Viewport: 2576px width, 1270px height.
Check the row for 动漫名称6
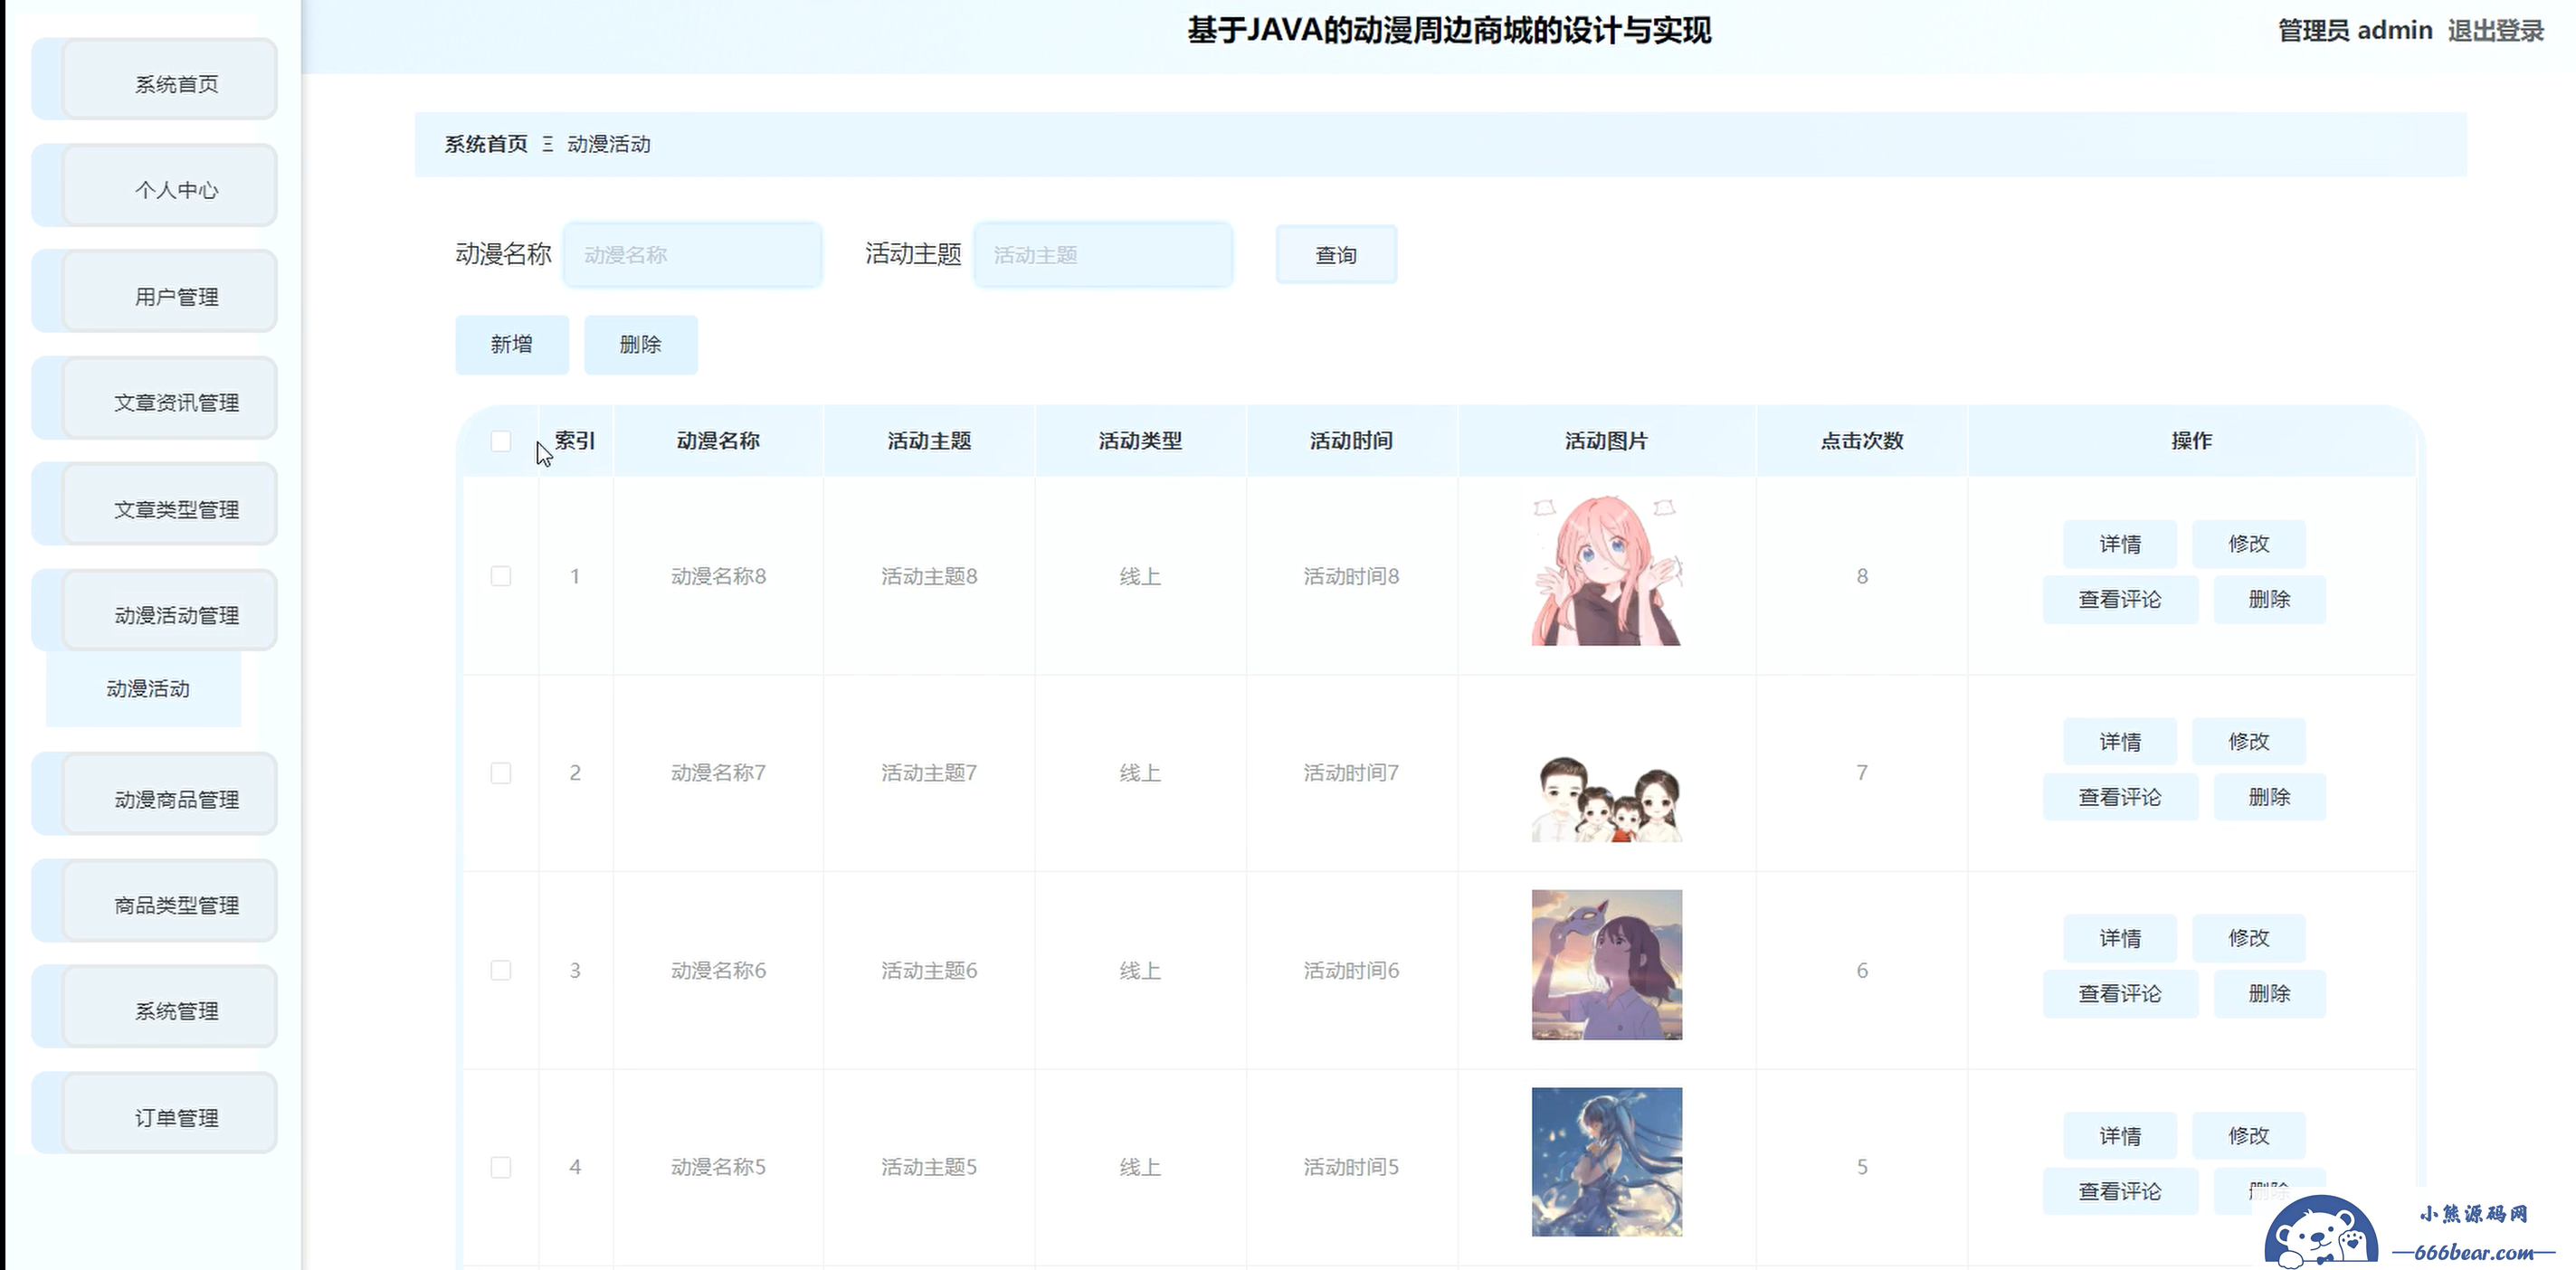tap(501, 970)
